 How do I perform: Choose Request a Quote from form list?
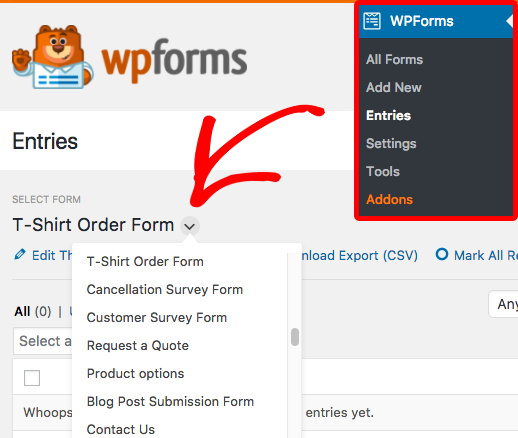coord(138,346)
